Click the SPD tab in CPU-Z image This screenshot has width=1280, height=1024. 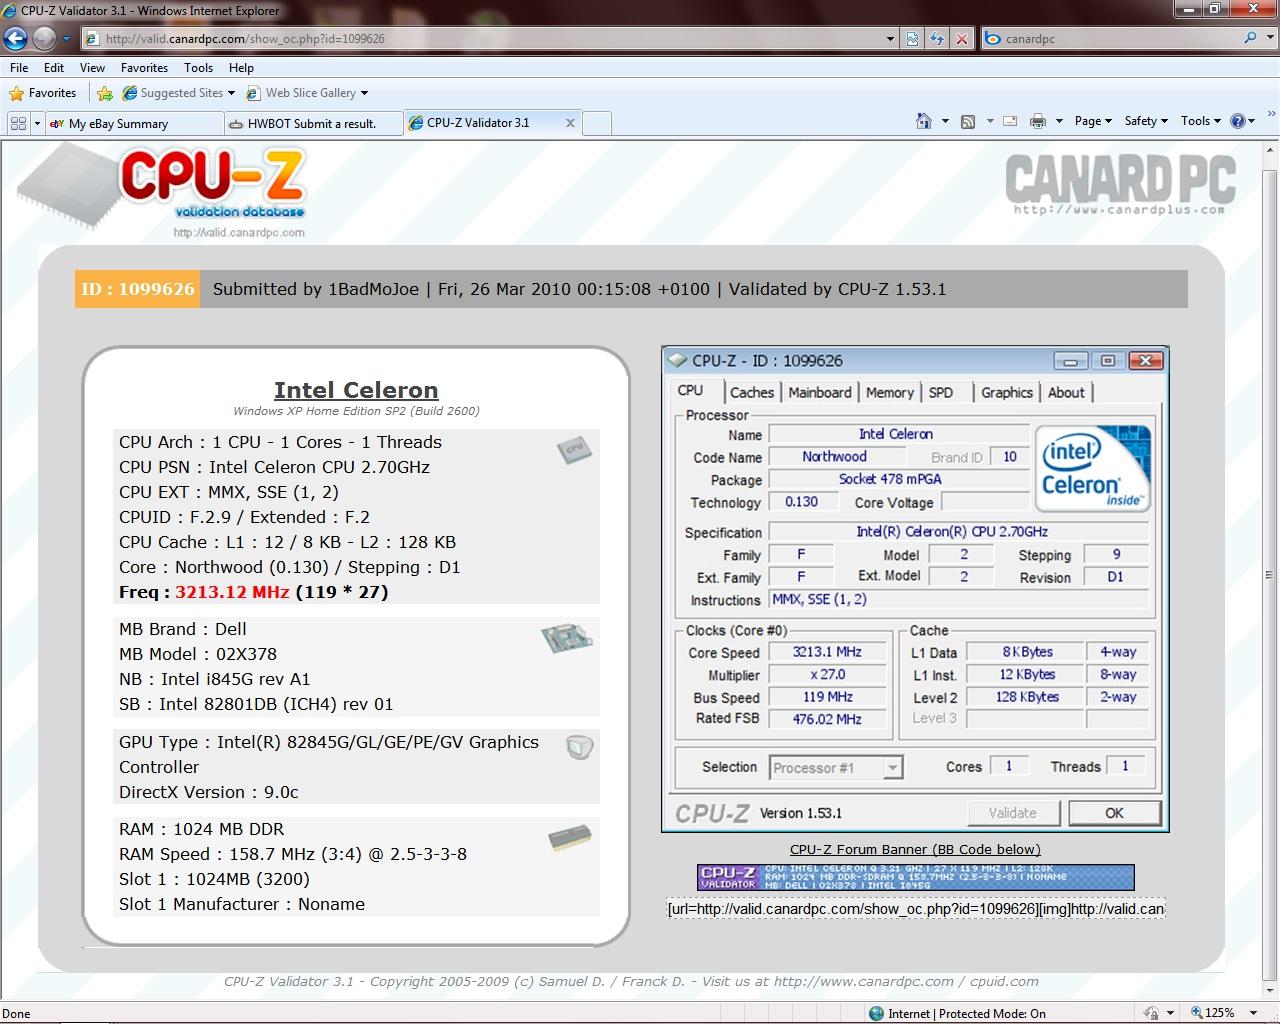pos(941,393)
